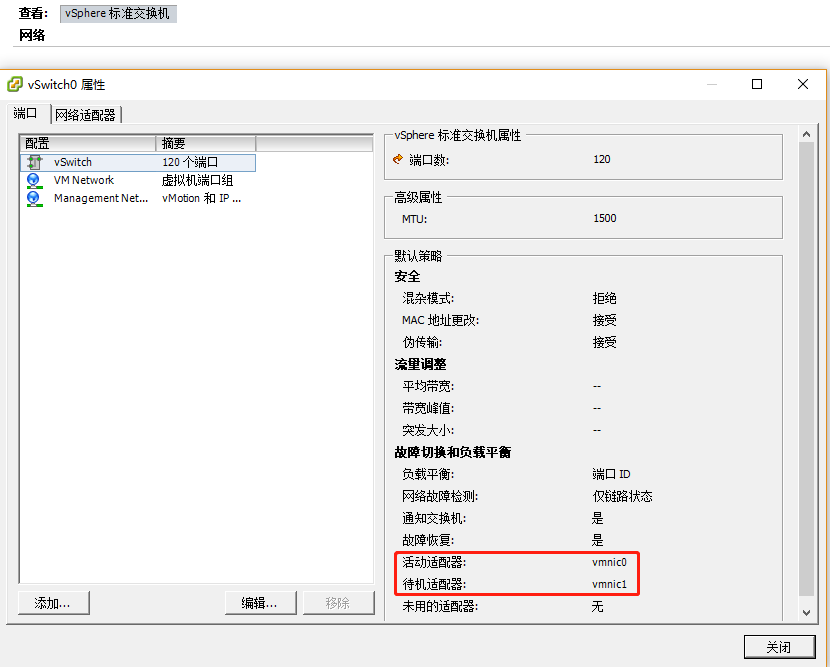Viewport: 830px width, 667px height.
Task: Click the vertical scrollbar thumb
Action: point(806,368)
